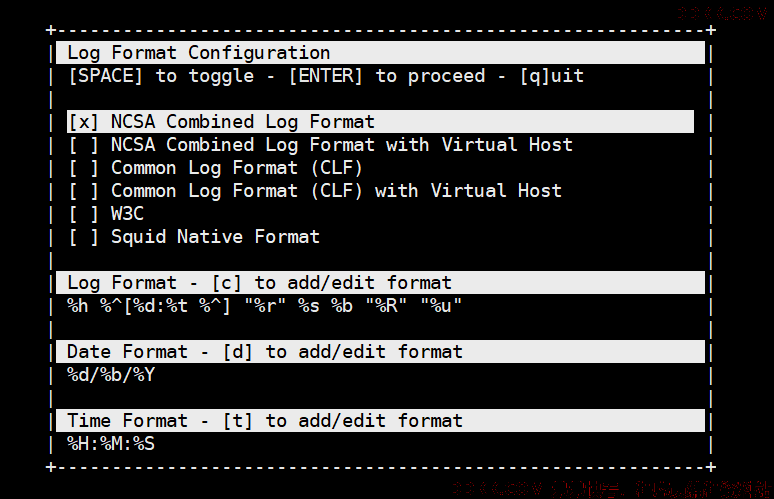774x499 pixels.
Task: Enable the CLF with Virtual Host checkbox
Action: click(x=83, y=191)
